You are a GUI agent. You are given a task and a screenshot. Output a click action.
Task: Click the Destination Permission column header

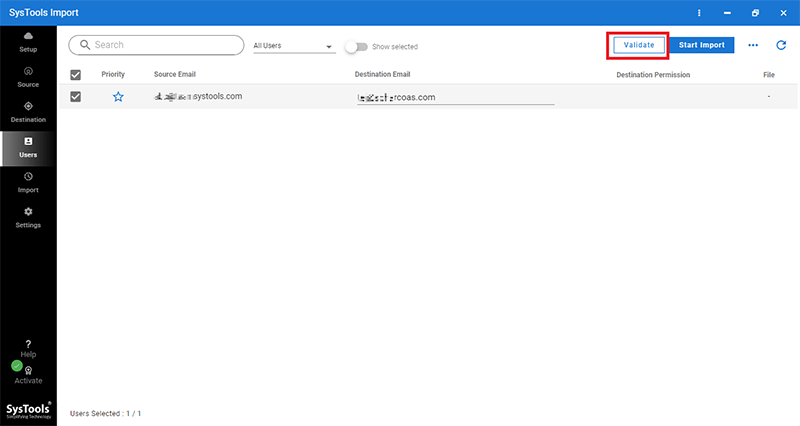coord(653,74)
